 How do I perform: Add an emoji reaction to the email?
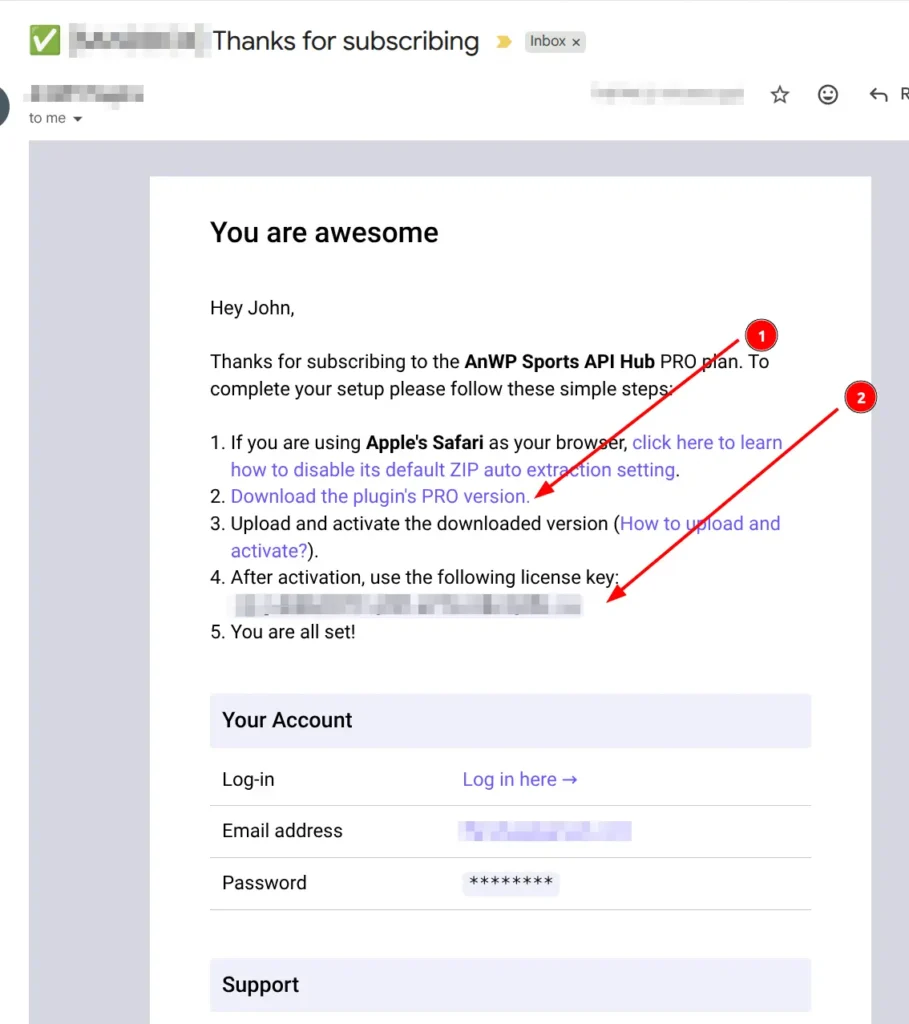(827, 95)
